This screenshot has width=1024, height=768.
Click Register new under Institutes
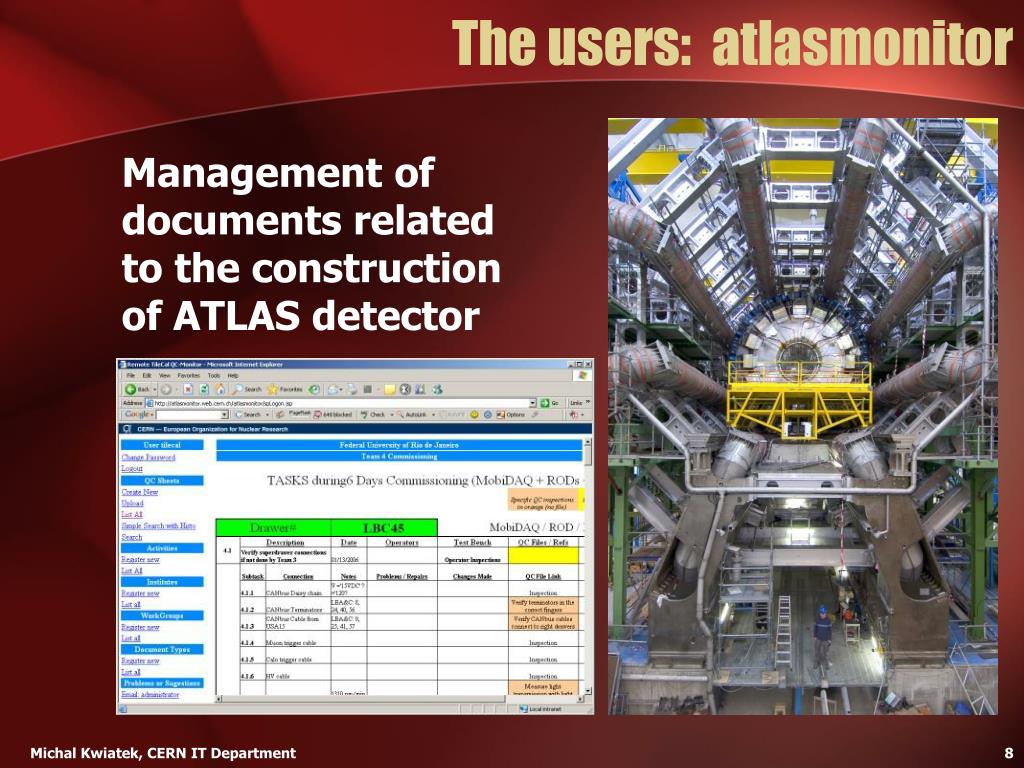140,593
